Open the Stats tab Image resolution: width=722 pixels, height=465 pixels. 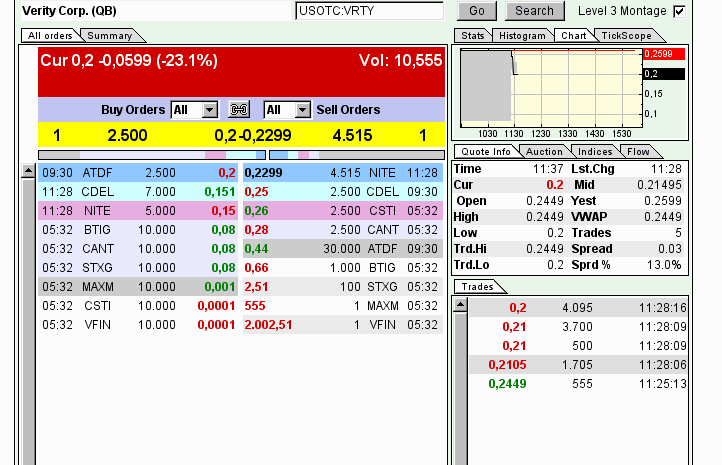472,35
